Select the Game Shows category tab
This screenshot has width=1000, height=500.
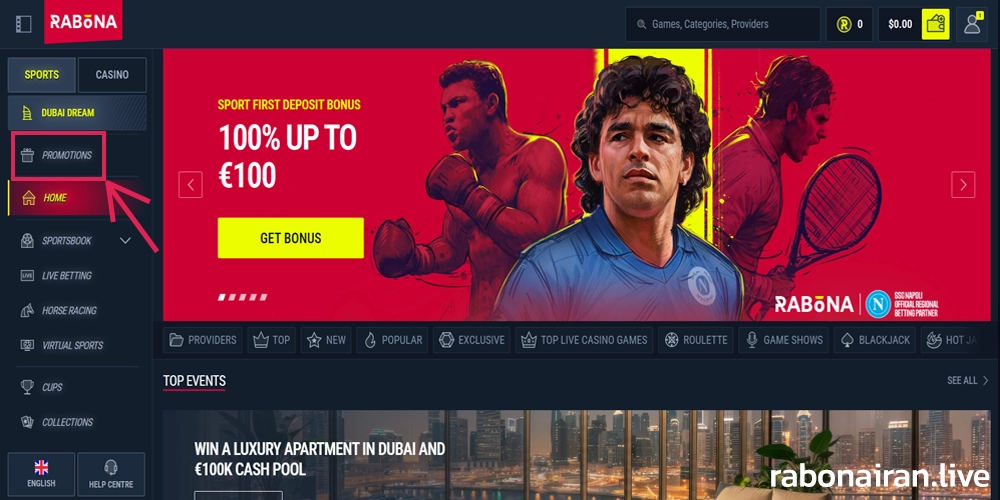(784, 340)
